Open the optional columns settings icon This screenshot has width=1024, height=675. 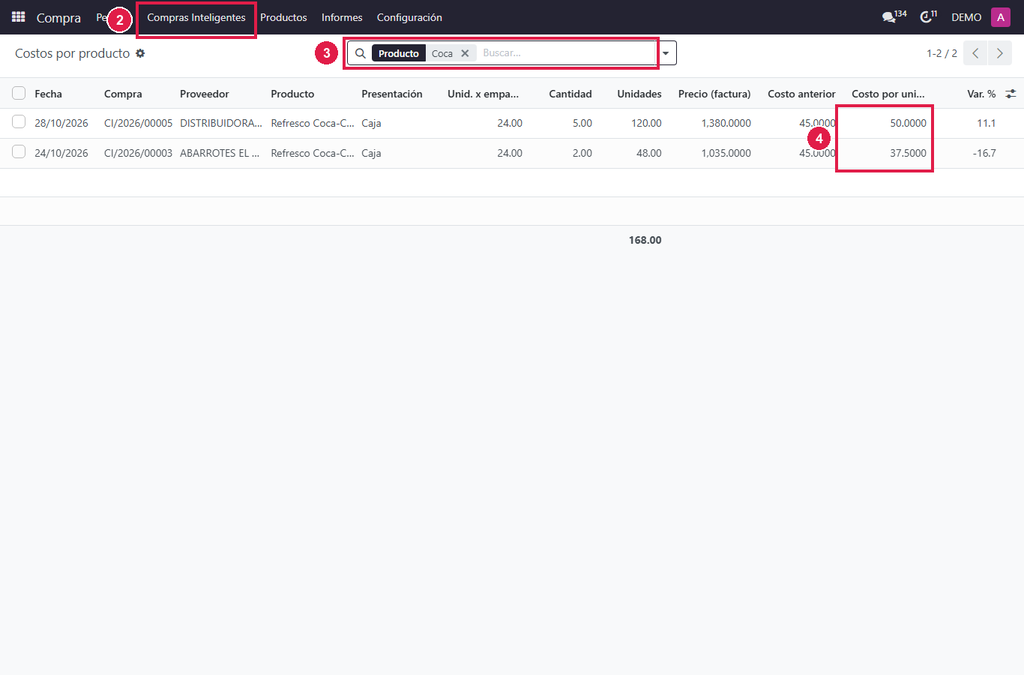tap(1010, 94)
